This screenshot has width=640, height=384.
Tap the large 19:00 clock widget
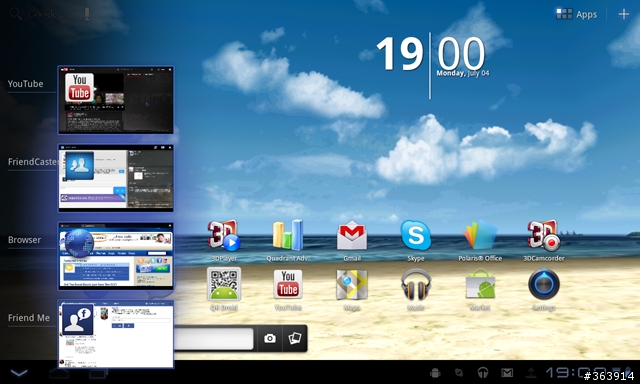coord(431,53)
